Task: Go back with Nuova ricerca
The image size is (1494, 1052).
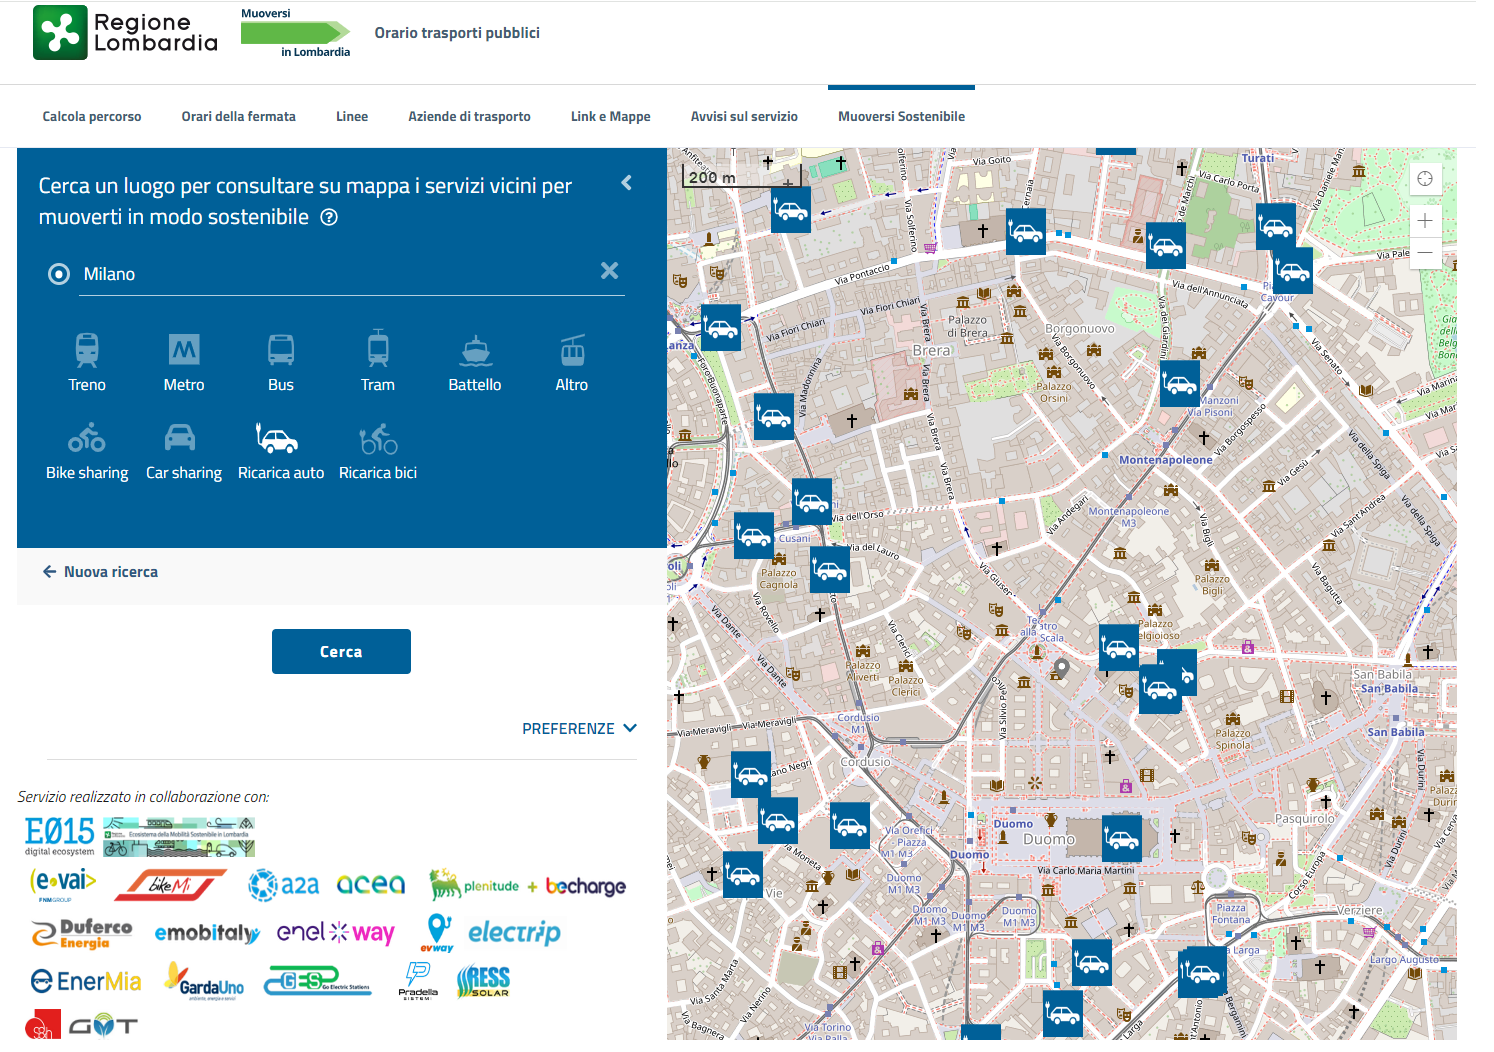Action: [101, 572]
